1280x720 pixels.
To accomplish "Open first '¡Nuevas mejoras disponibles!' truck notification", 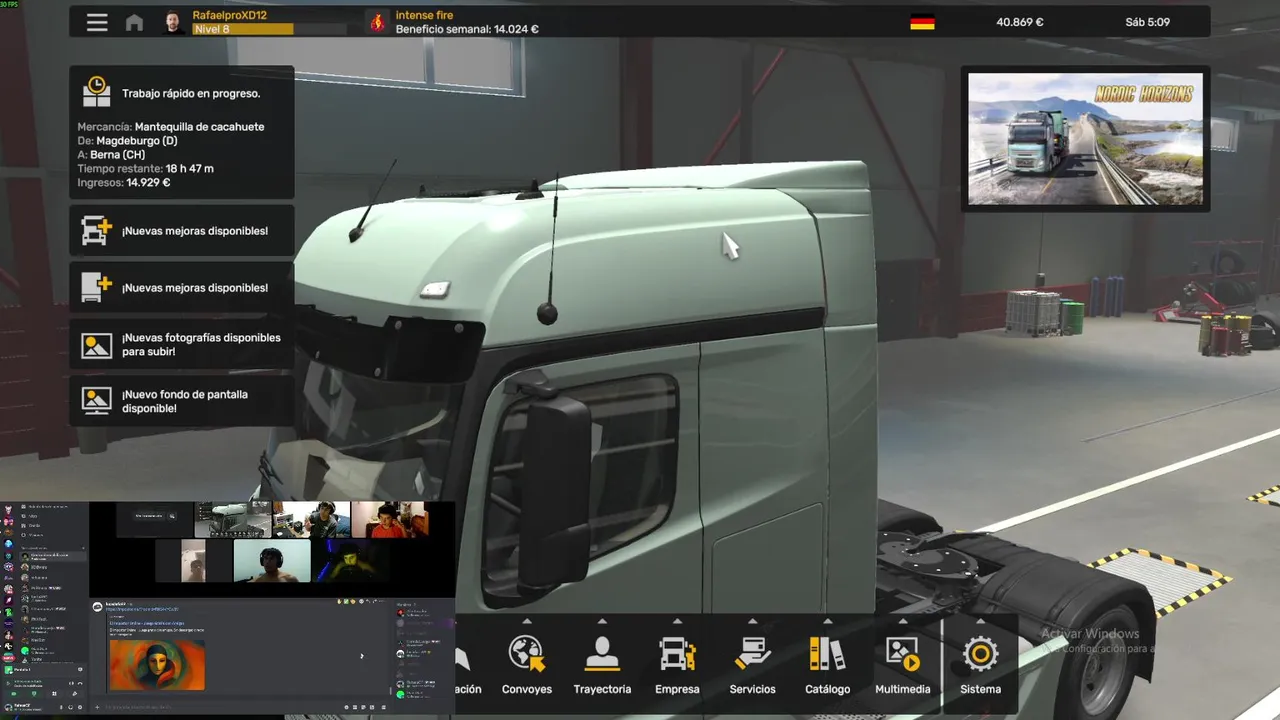I will click(x=182, y=230).
